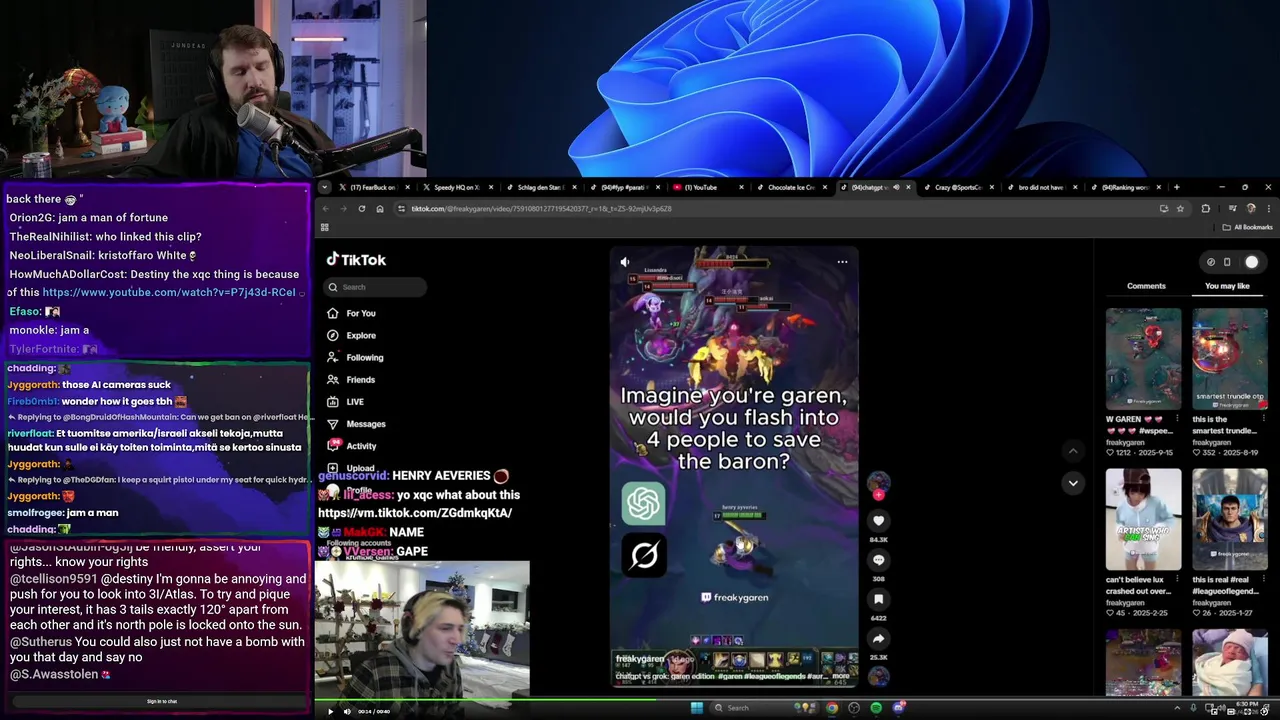The height and width of the screenshot is (720, 1280).
Task: Reload the page in Chrome
Action: pos(361,209)
